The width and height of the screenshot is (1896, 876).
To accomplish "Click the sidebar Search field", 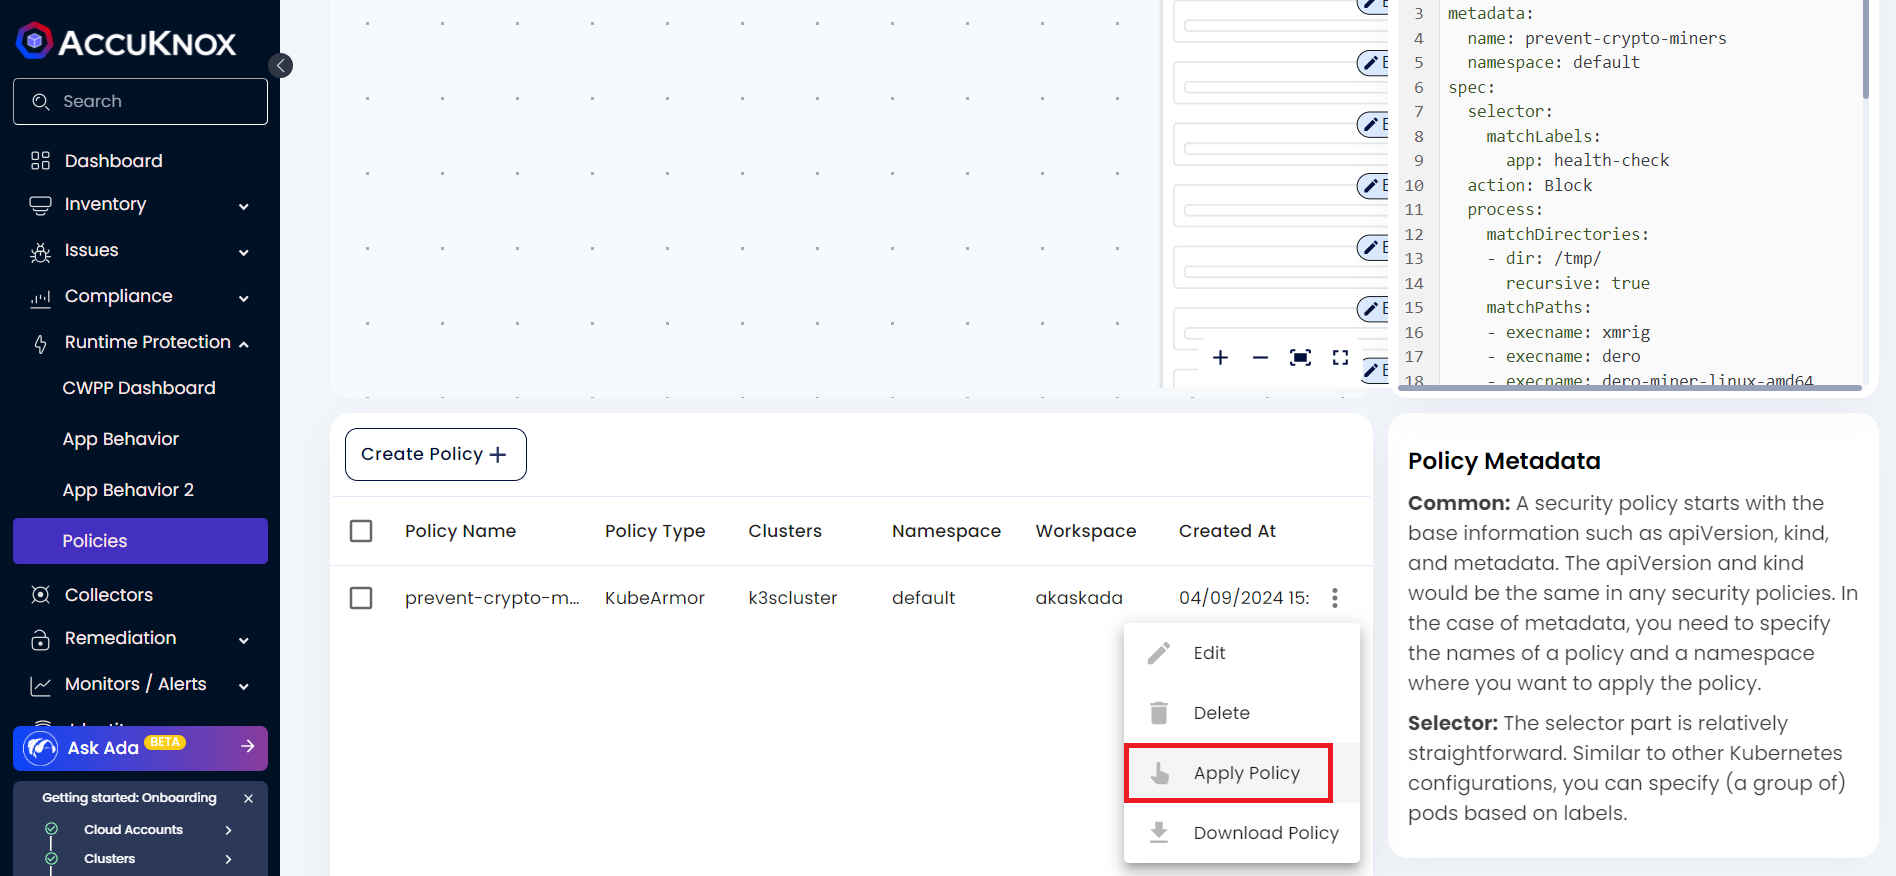I will [x=140, y=102].
